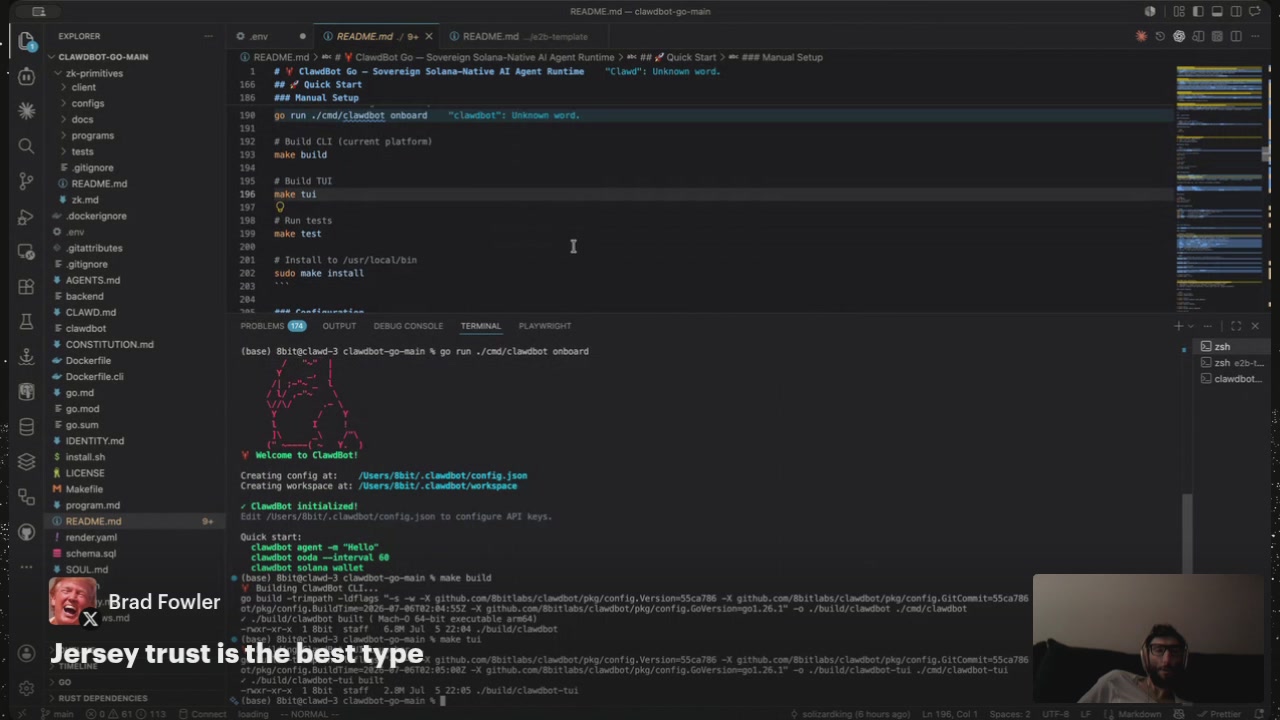Open the Accounts icon in activity bar
The image size is (1280, 720).
tap(27, 653)
